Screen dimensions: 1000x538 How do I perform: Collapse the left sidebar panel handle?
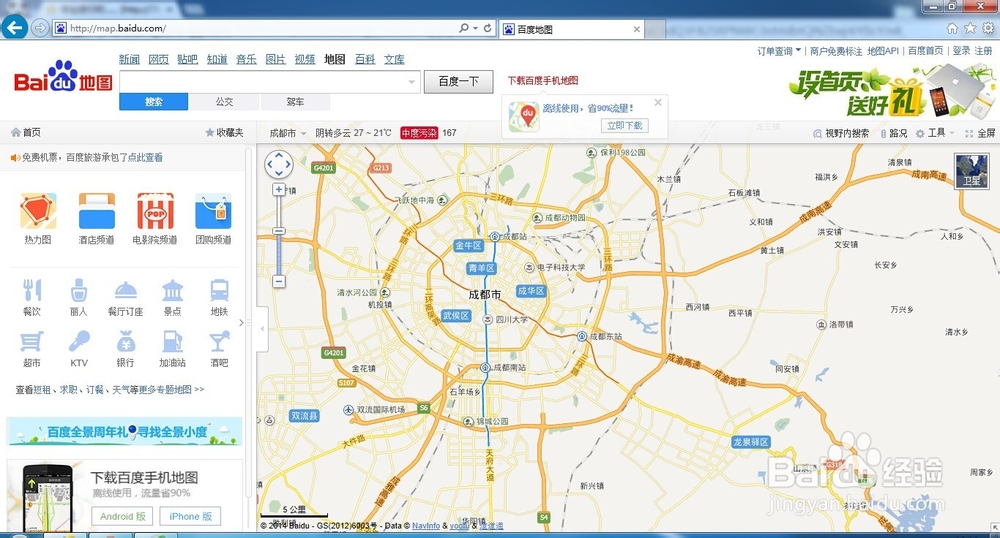(x=262, y=329)
